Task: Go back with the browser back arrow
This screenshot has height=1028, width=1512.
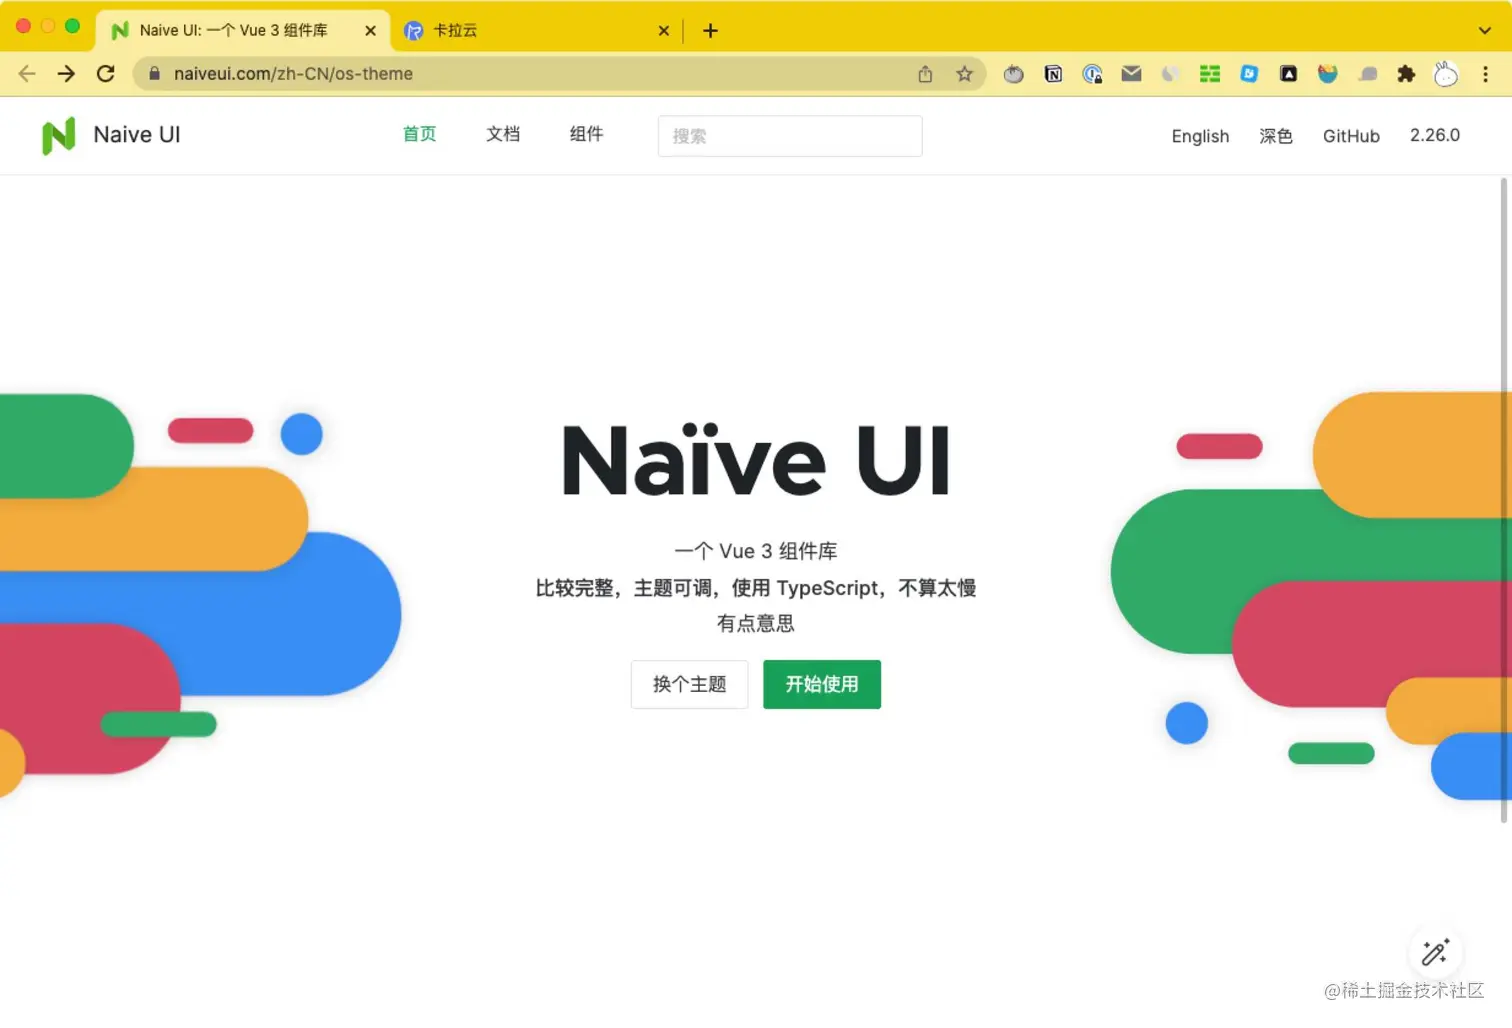Action: click(27, 73)
